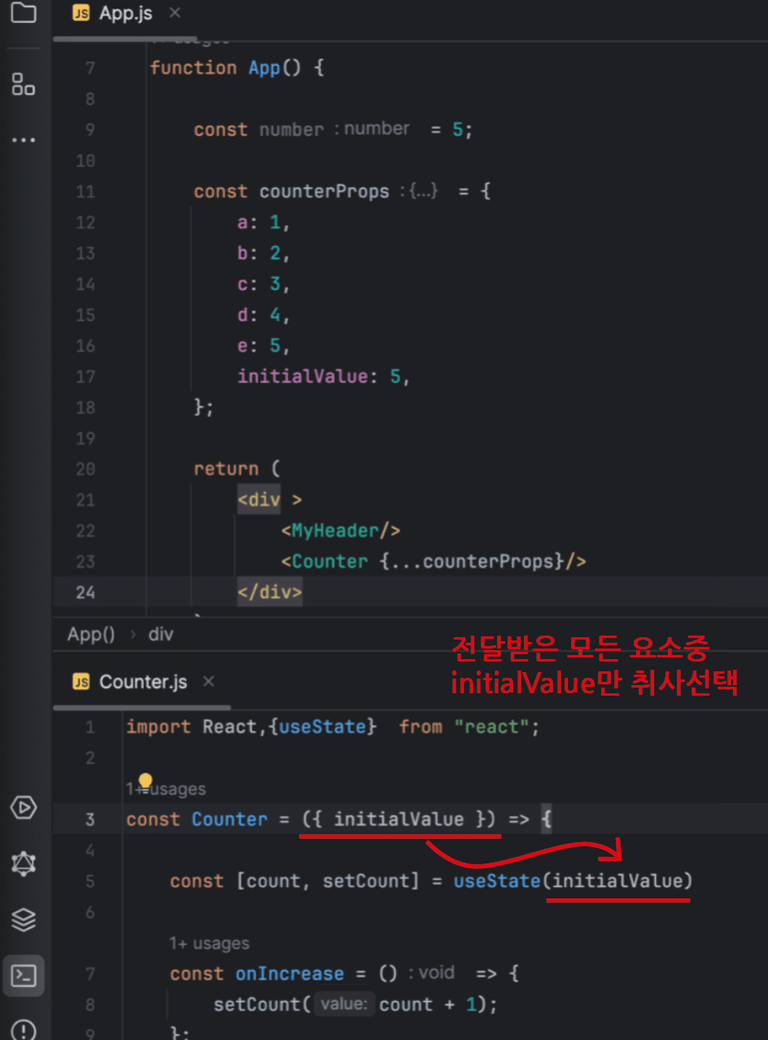Click 'e: 5,' property line
768x1040 pixels.
coord(263,346)
